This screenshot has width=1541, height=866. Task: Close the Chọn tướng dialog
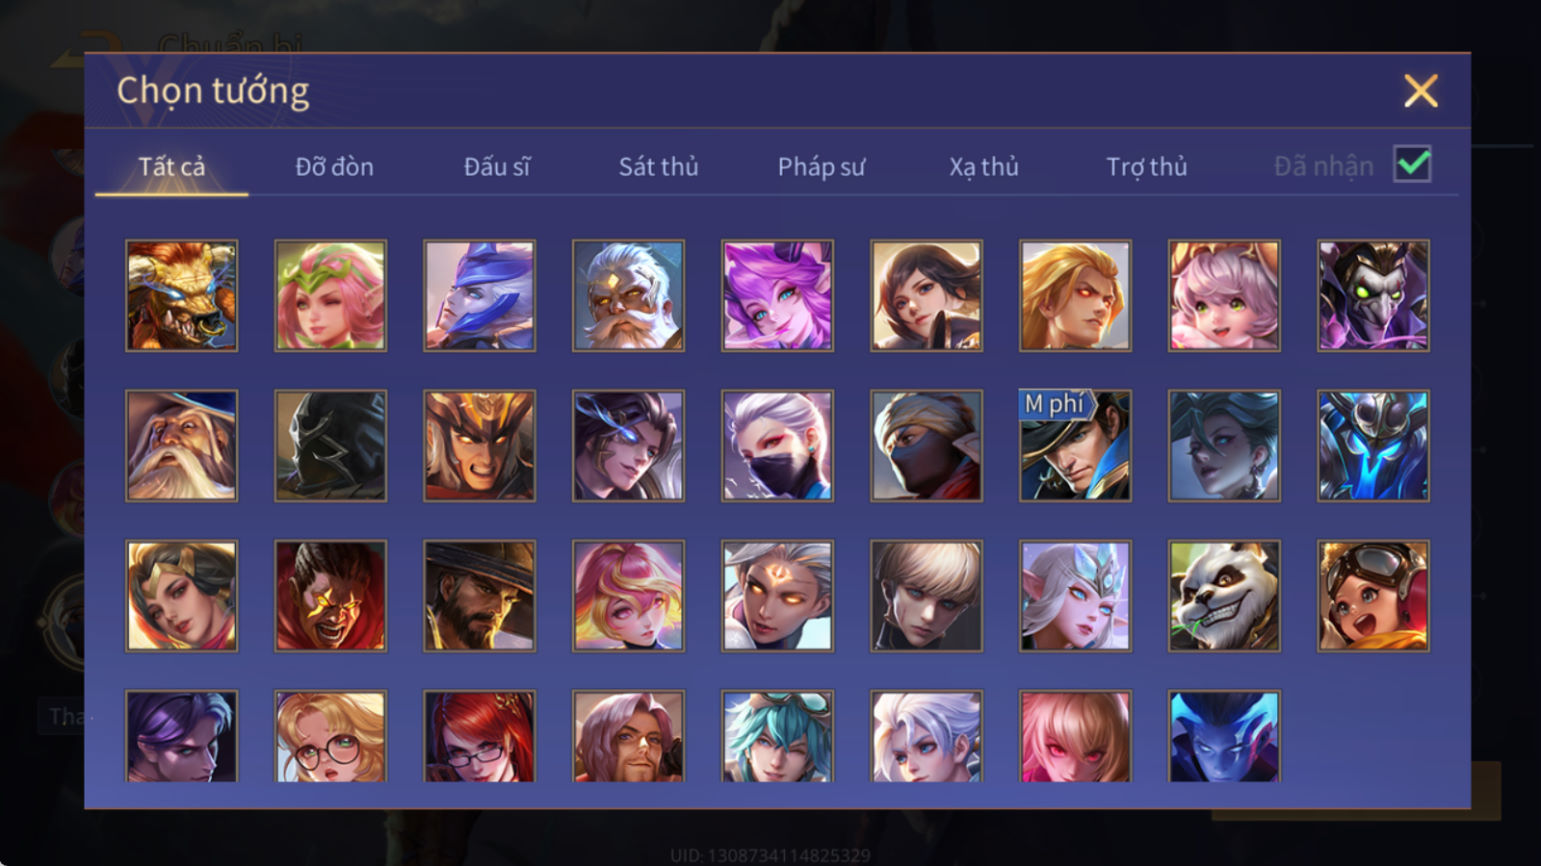[1420, 91]
